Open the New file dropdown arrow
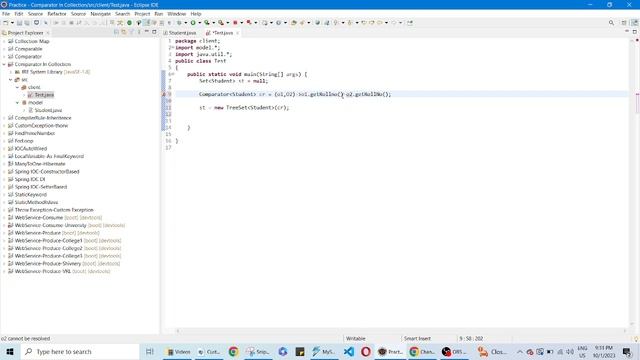 pos(12,23)
